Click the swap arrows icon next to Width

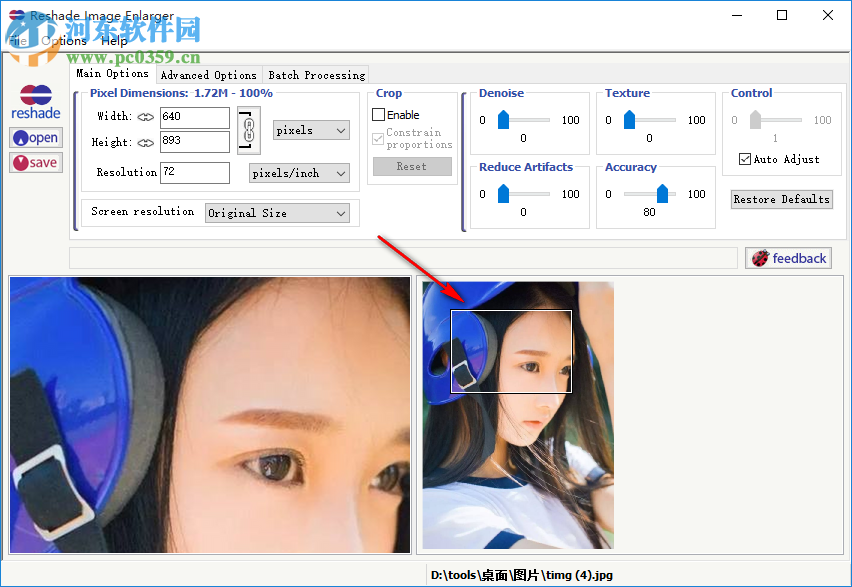(147, 118)
